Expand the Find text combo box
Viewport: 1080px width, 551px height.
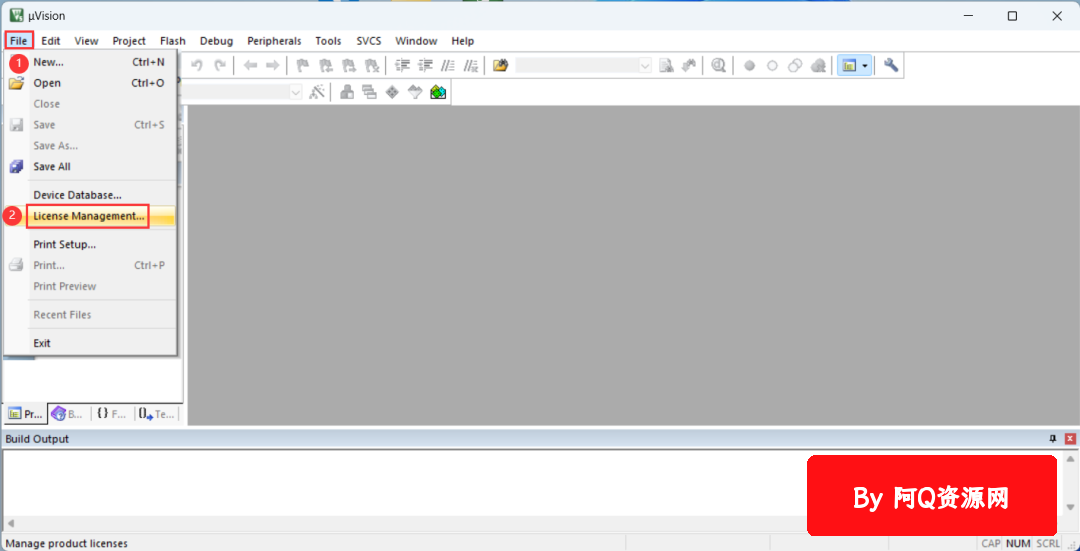[645, 65]
